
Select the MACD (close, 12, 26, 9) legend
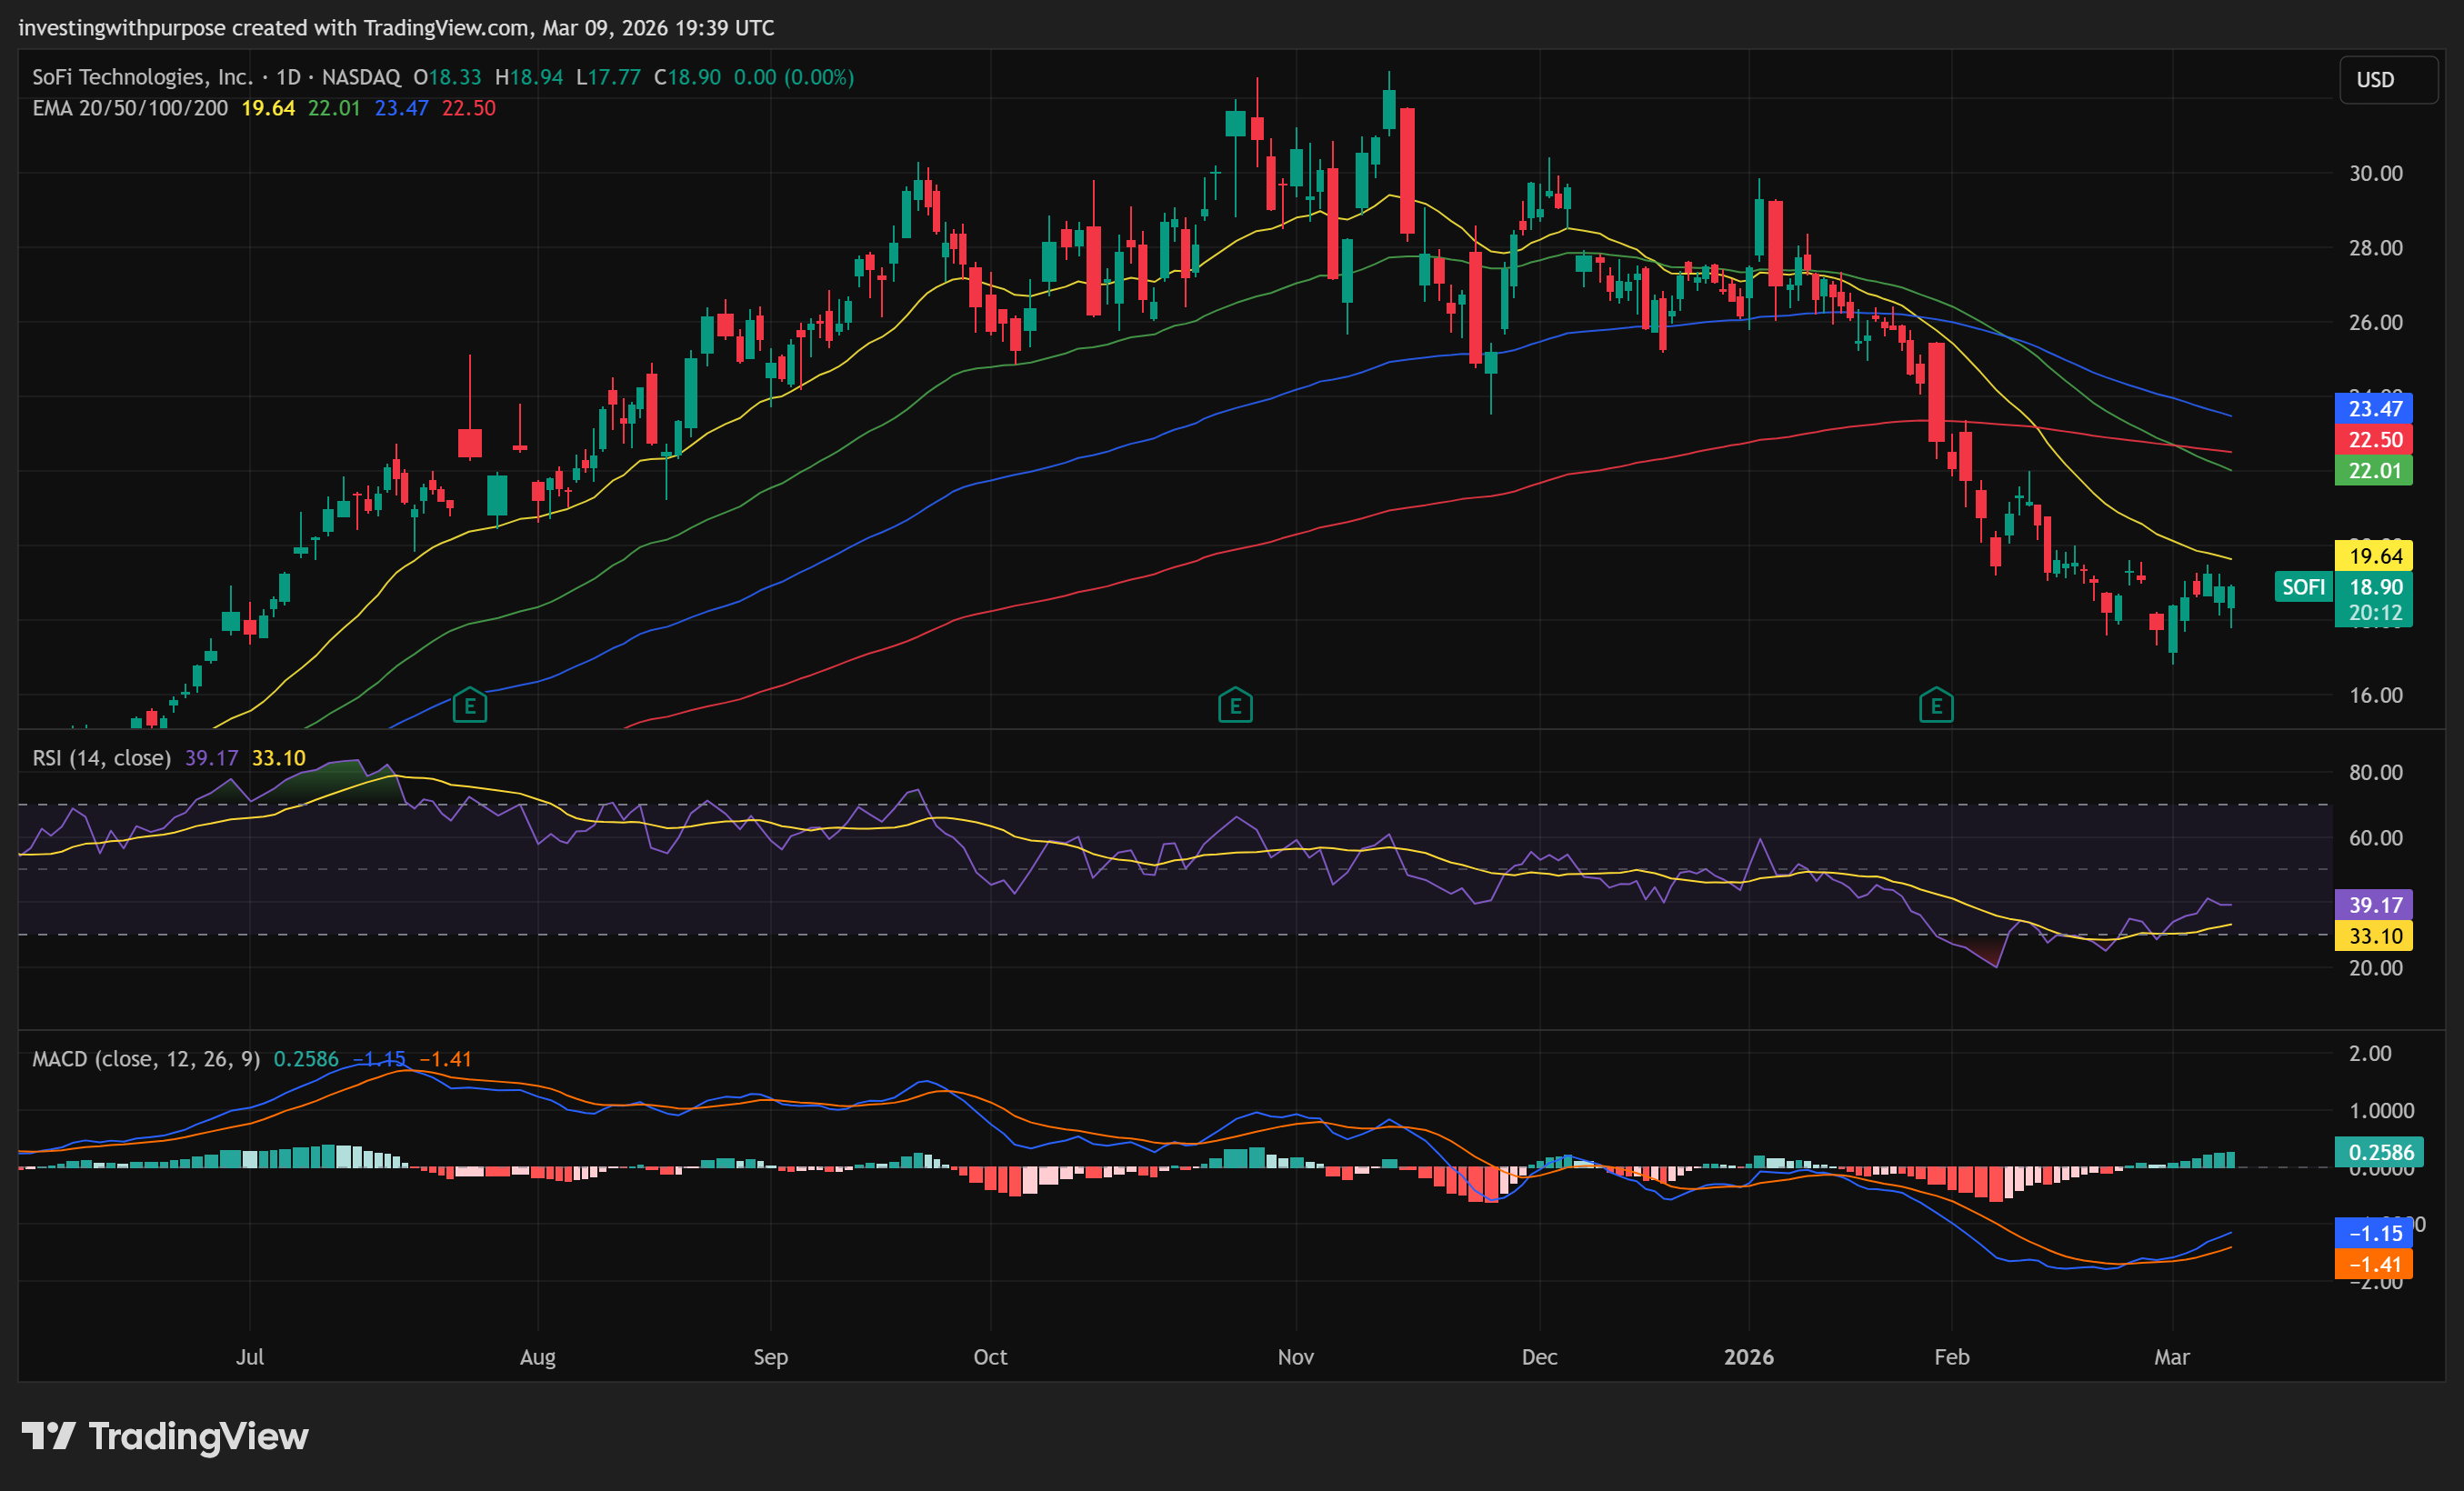tap(146, 1059)
